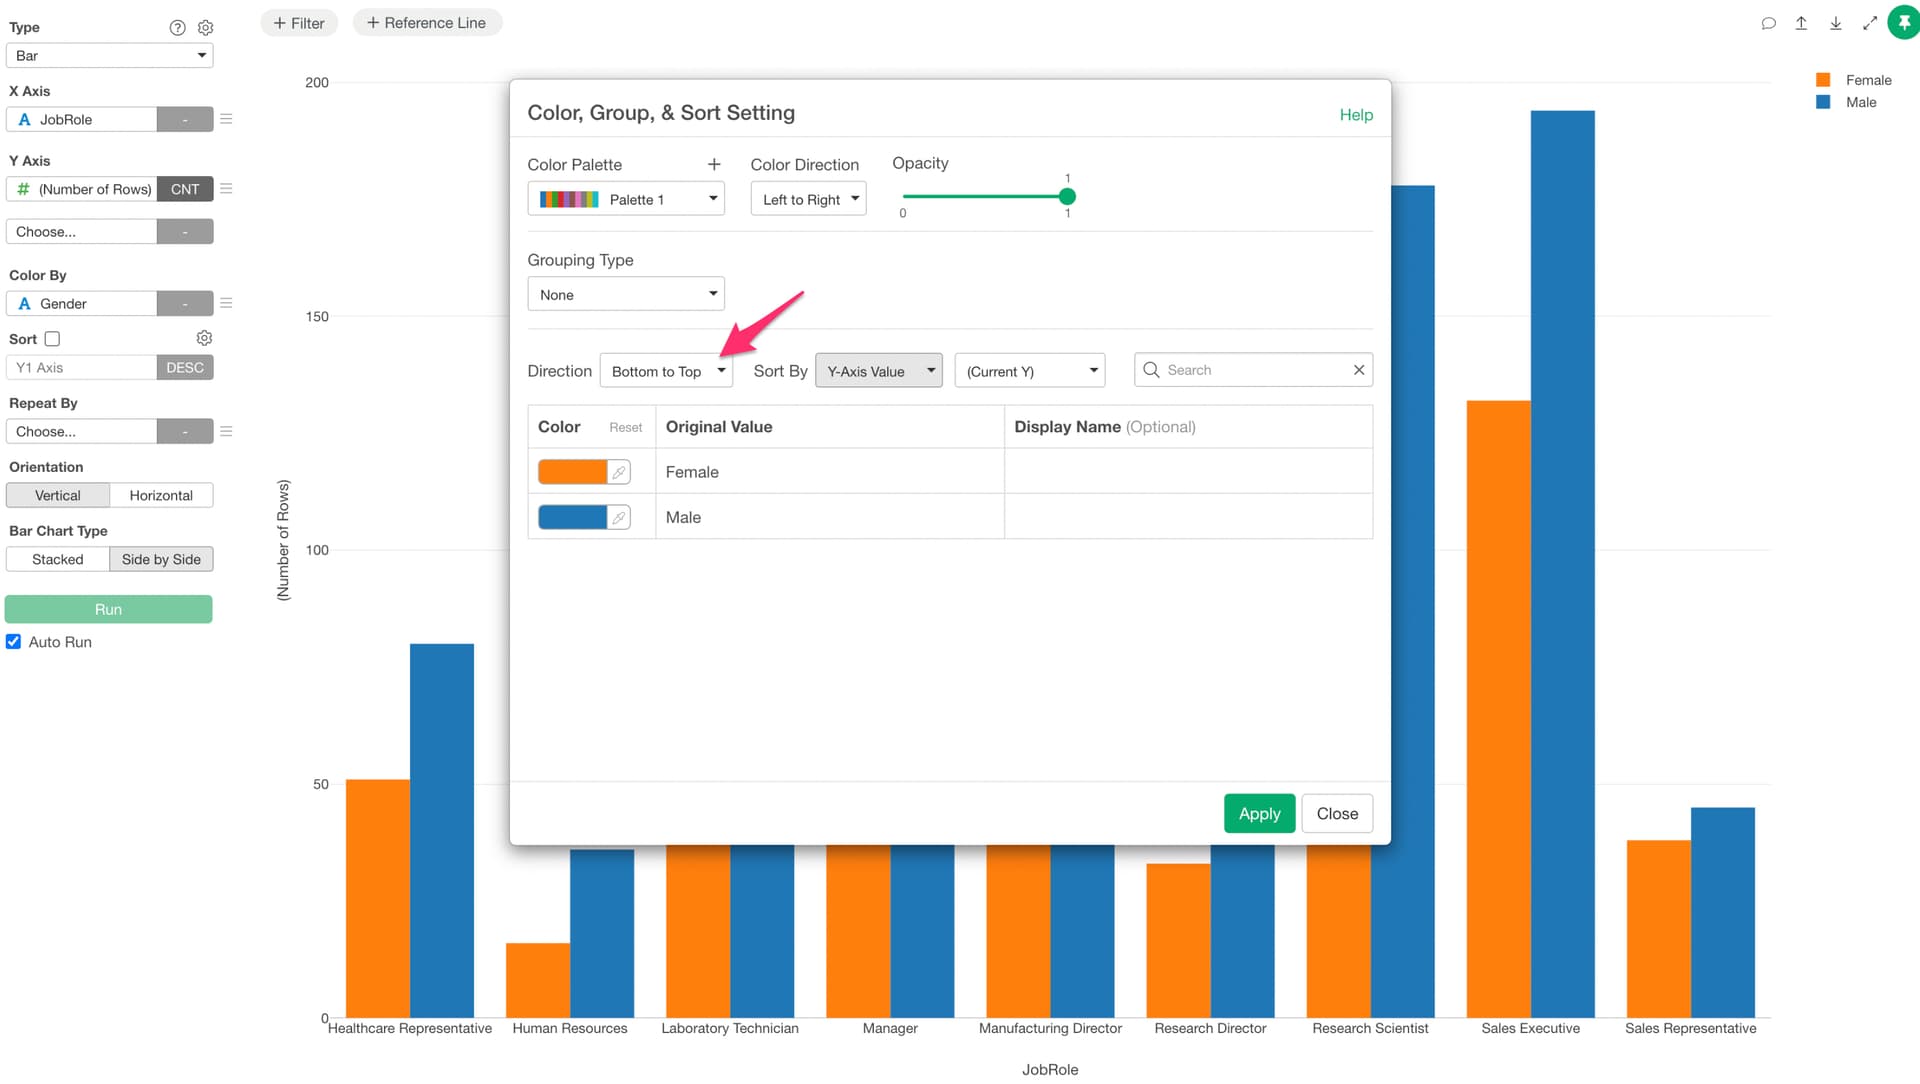Click the download arrow icon
The image size is (1920, 1084).
click(x=1836, y=23)
